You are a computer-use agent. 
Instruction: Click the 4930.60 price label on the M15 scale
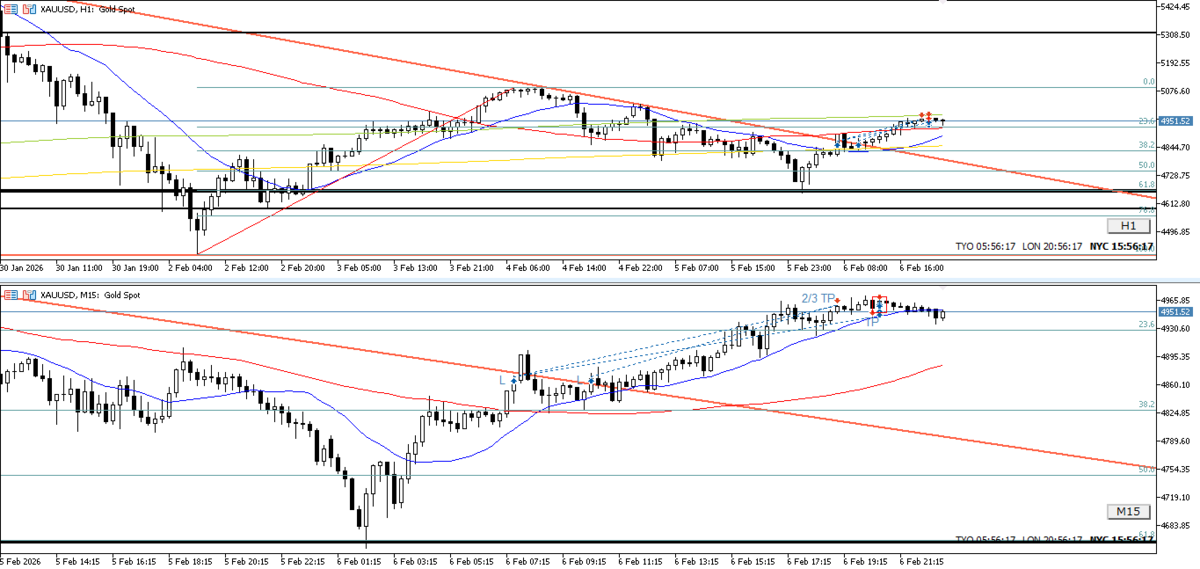click(x=1177, y=328)
